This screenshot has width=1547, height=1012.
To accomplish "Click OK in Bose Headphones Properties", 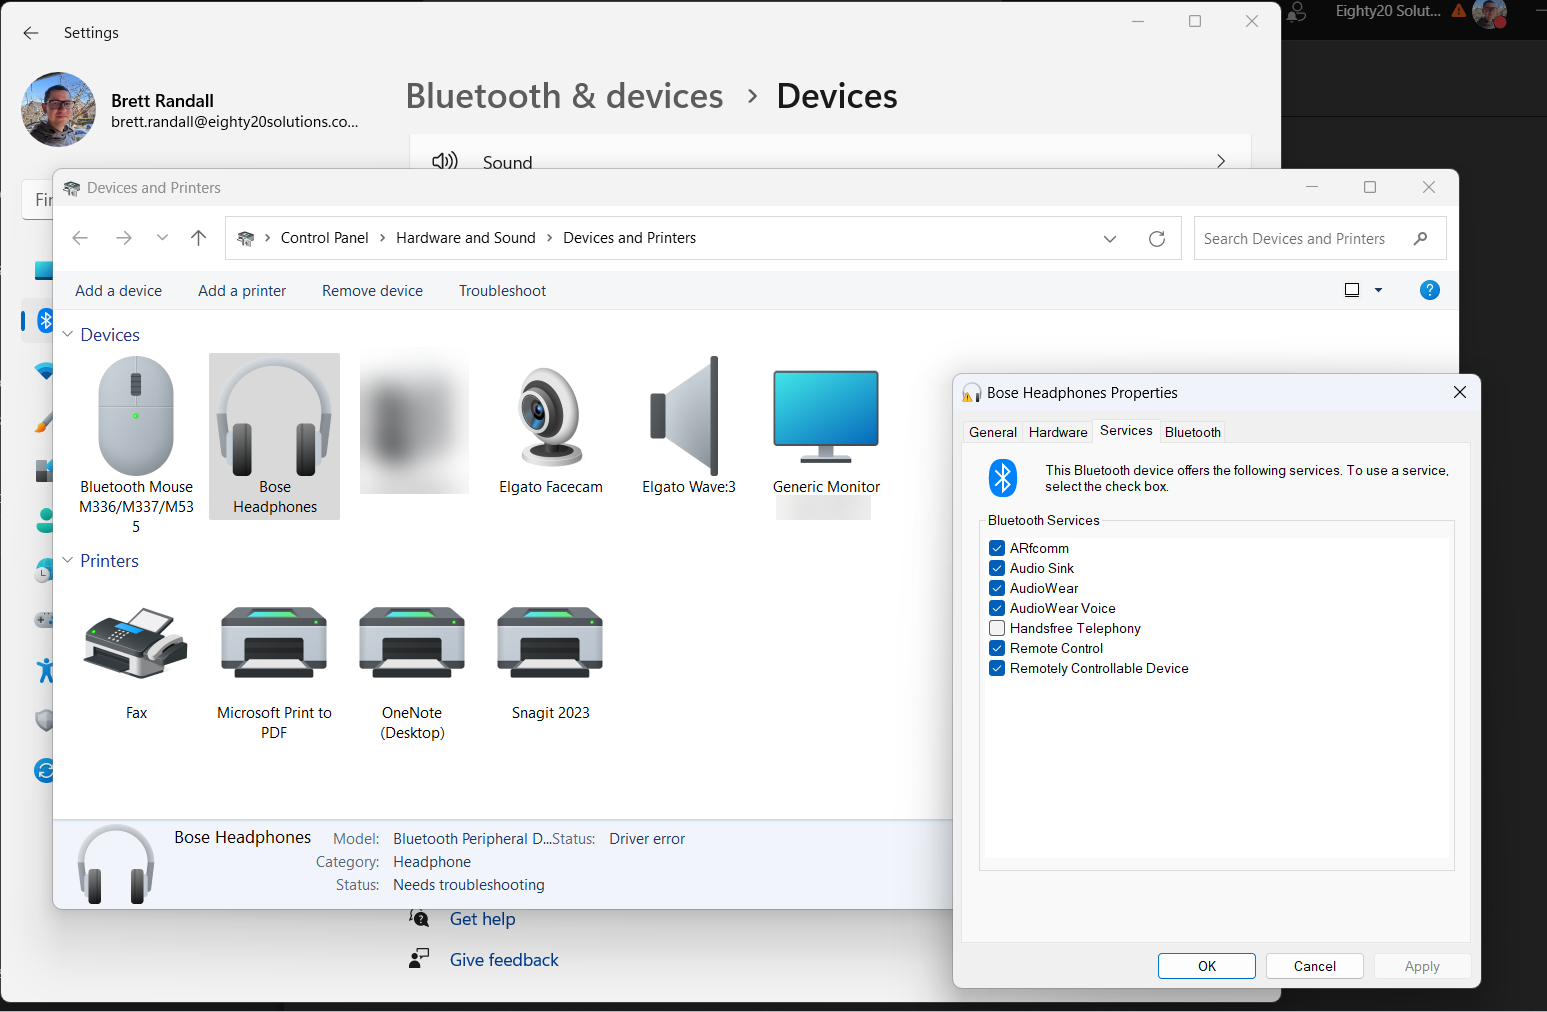I will [1207, 966].
